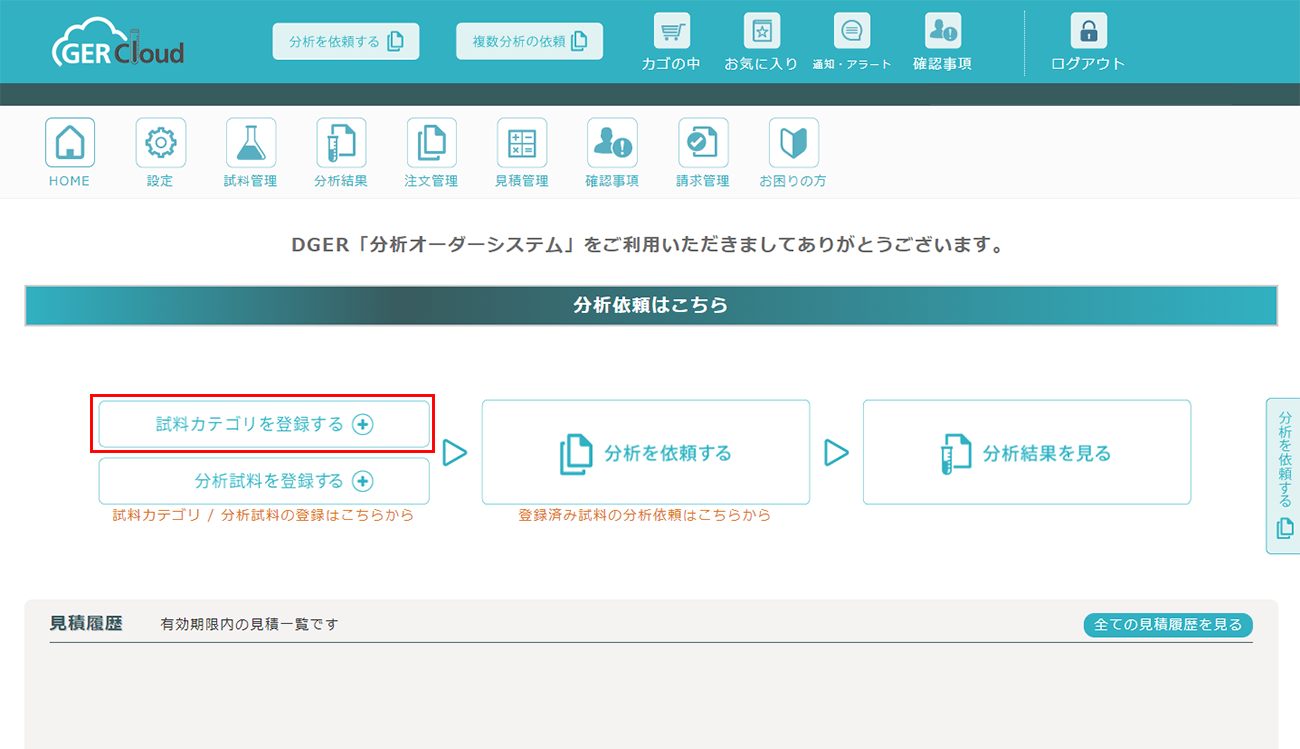Open お困りの方 beginner mark icon

[793, 142]
